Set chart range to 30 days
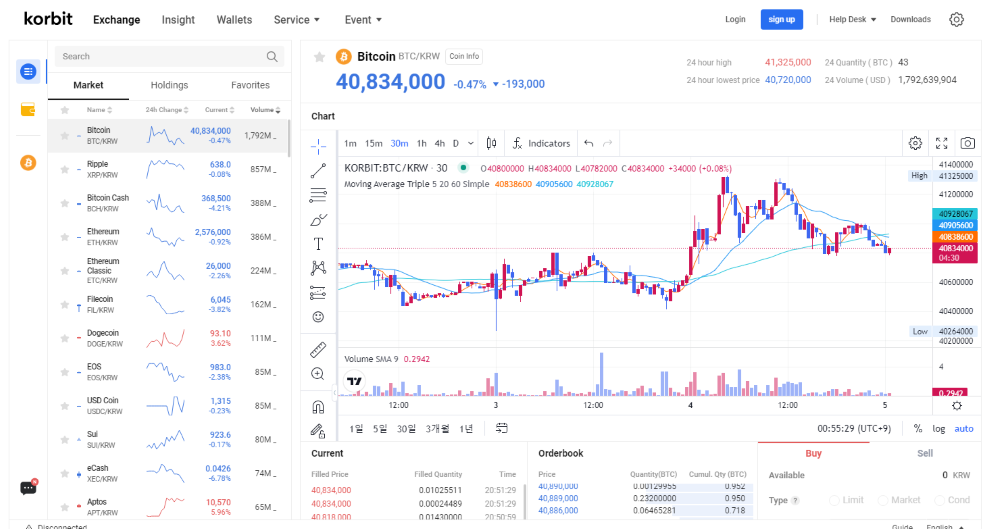 (x=406, y=429)
